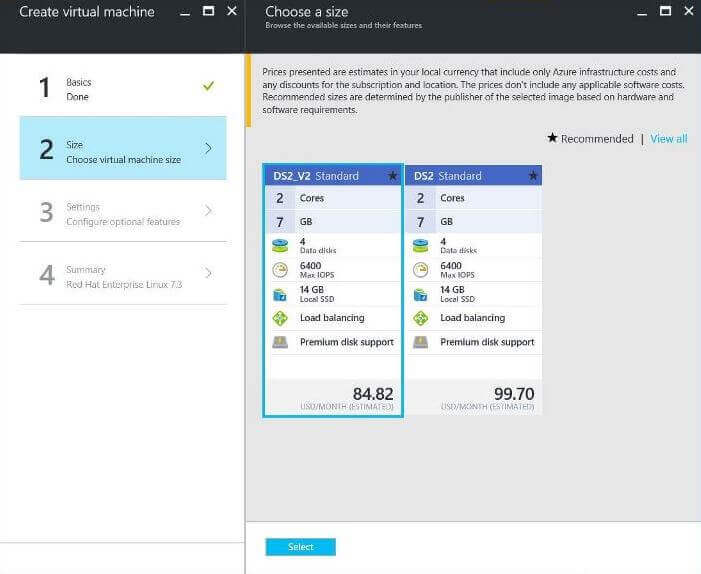Click the Load balancing icon in DS2 card
Screen dimensions: 701x574
421,318
